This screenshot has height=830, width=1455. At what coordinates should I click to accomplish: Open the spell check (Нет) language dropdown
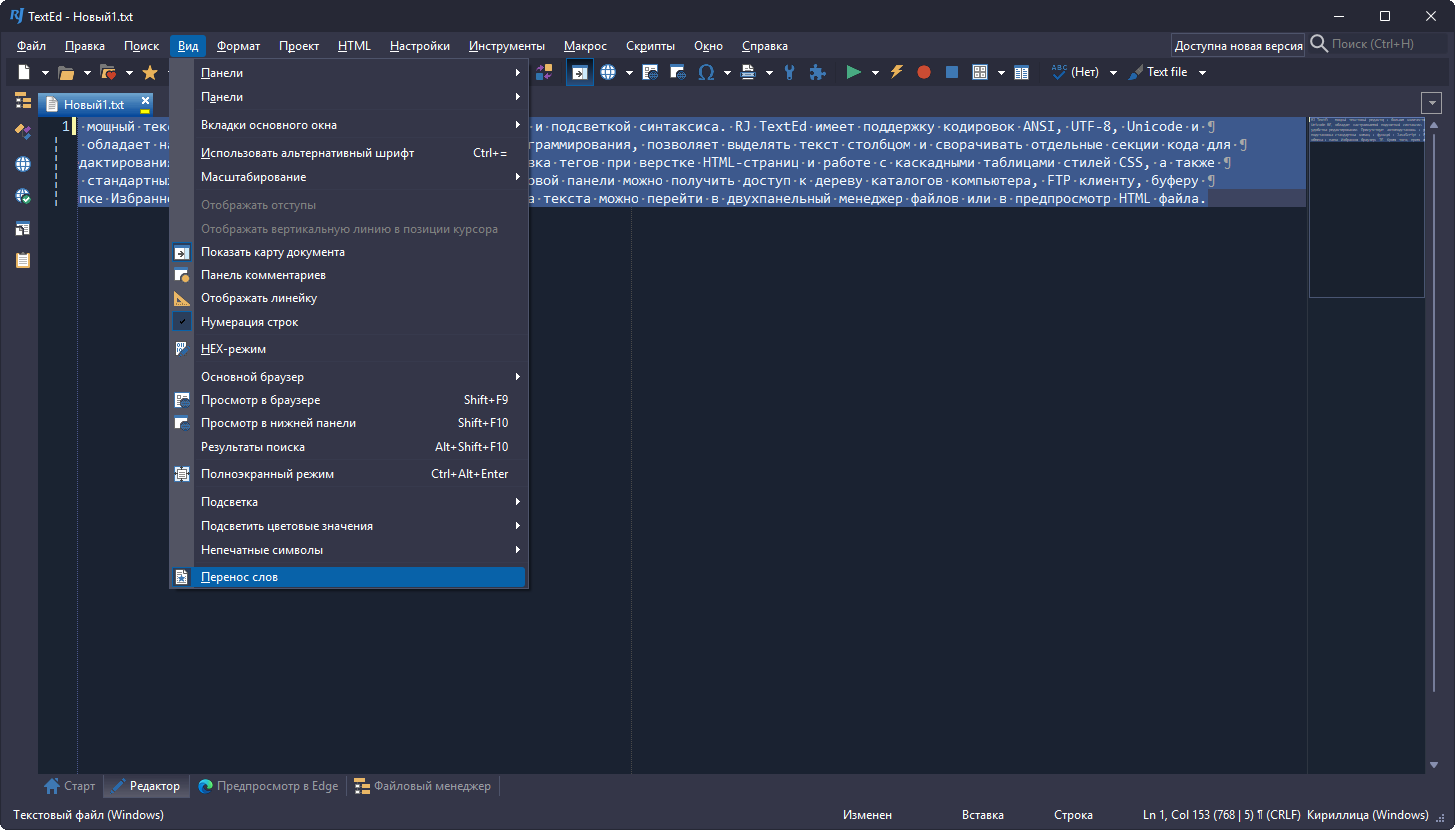coord(1113,72)
